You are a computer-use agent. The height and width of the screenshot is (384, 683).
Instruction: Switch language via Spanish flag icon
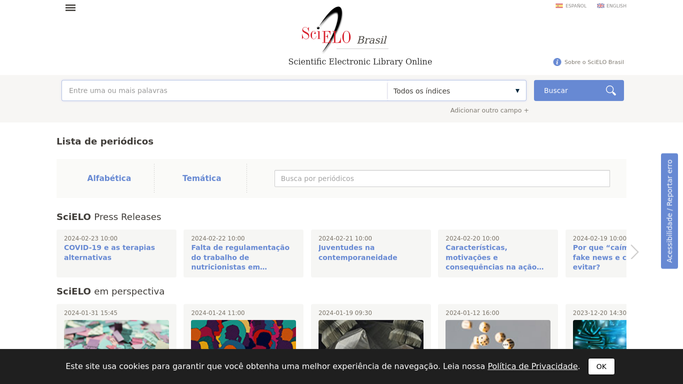[x=559, y=6]
